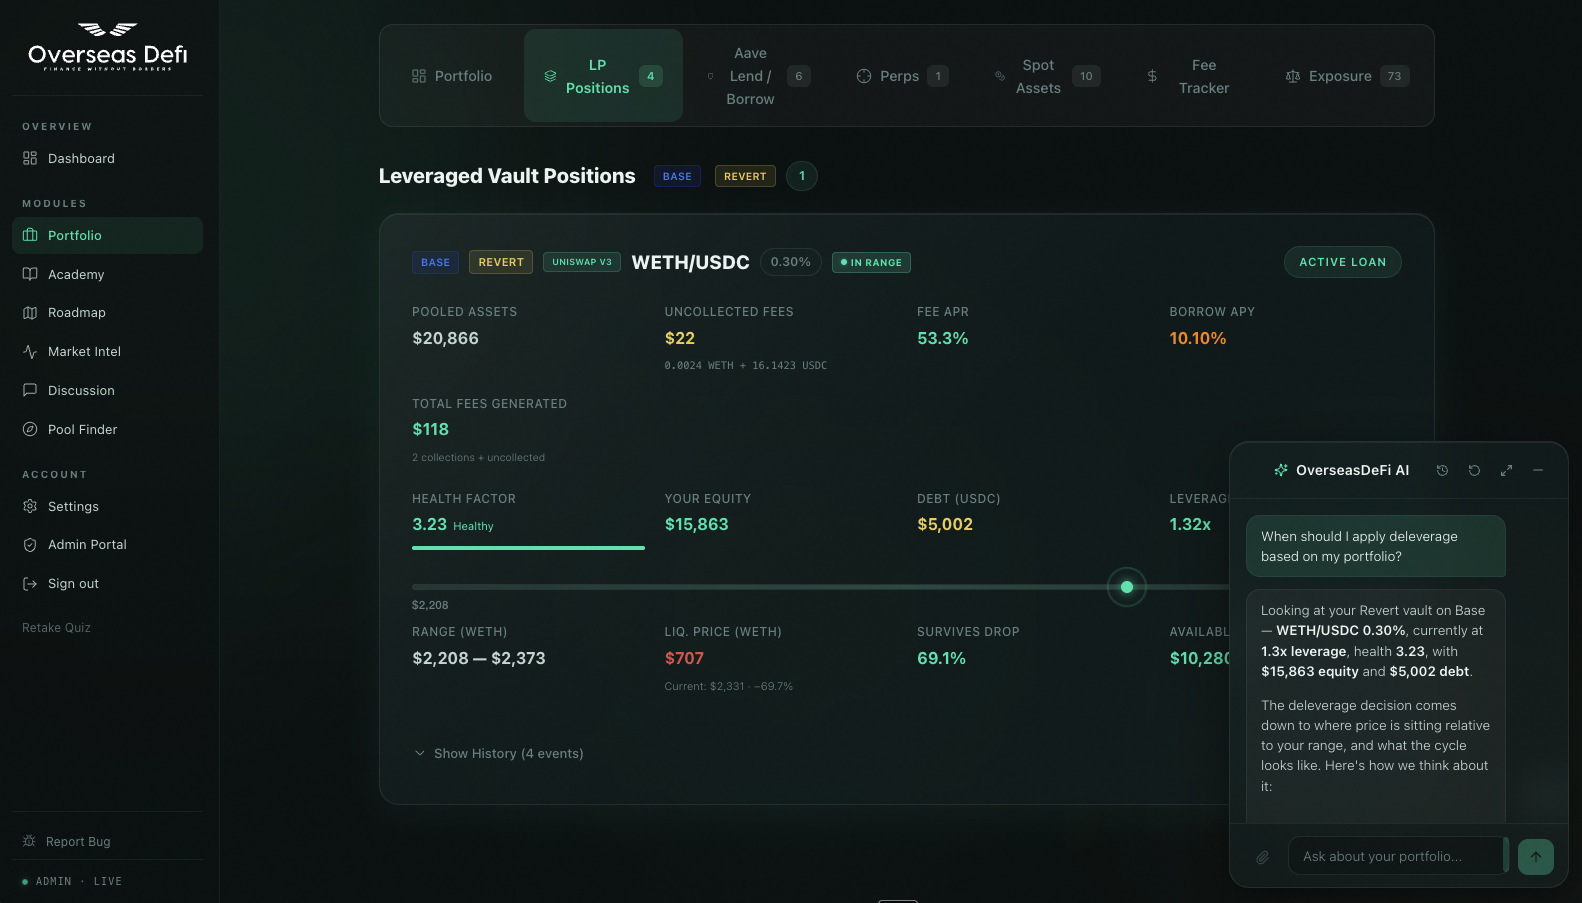
Task: Click the Sign out arrow icon
Action: click(x=30, y=584)
